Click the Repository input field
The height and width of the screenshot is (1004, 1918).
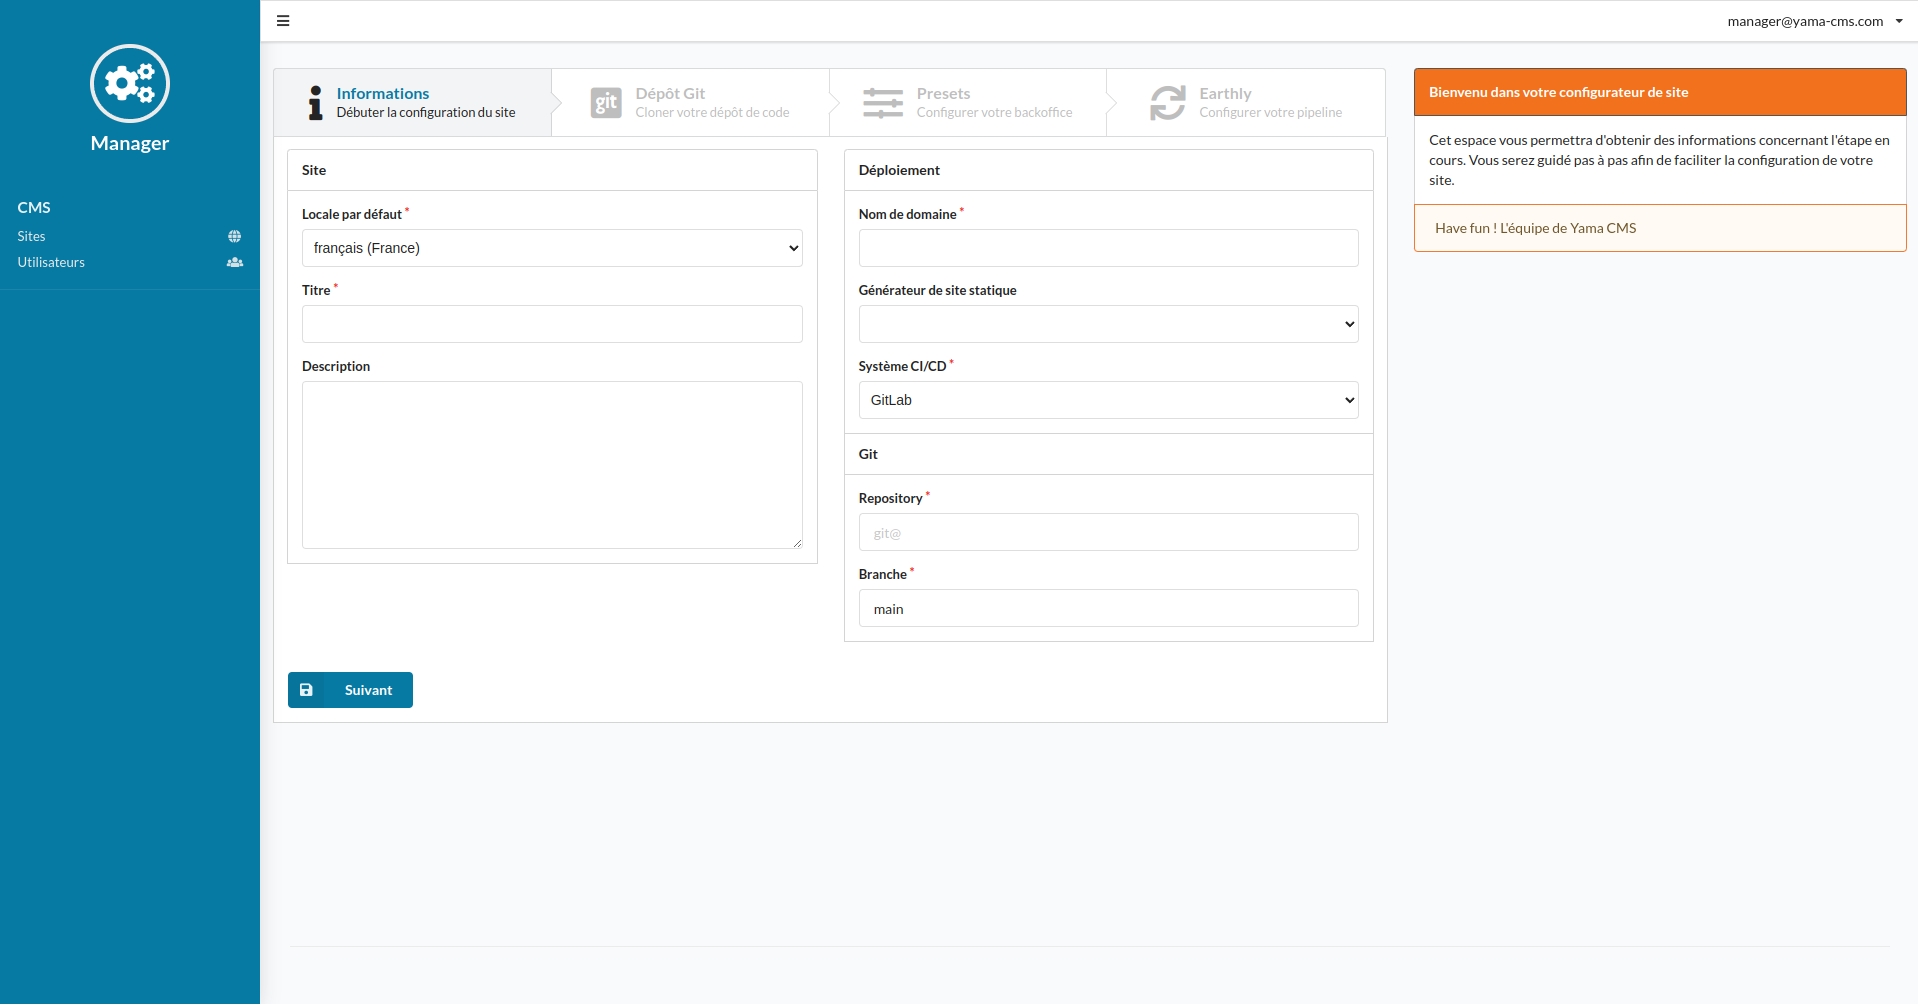click(x=1108, y=532)
